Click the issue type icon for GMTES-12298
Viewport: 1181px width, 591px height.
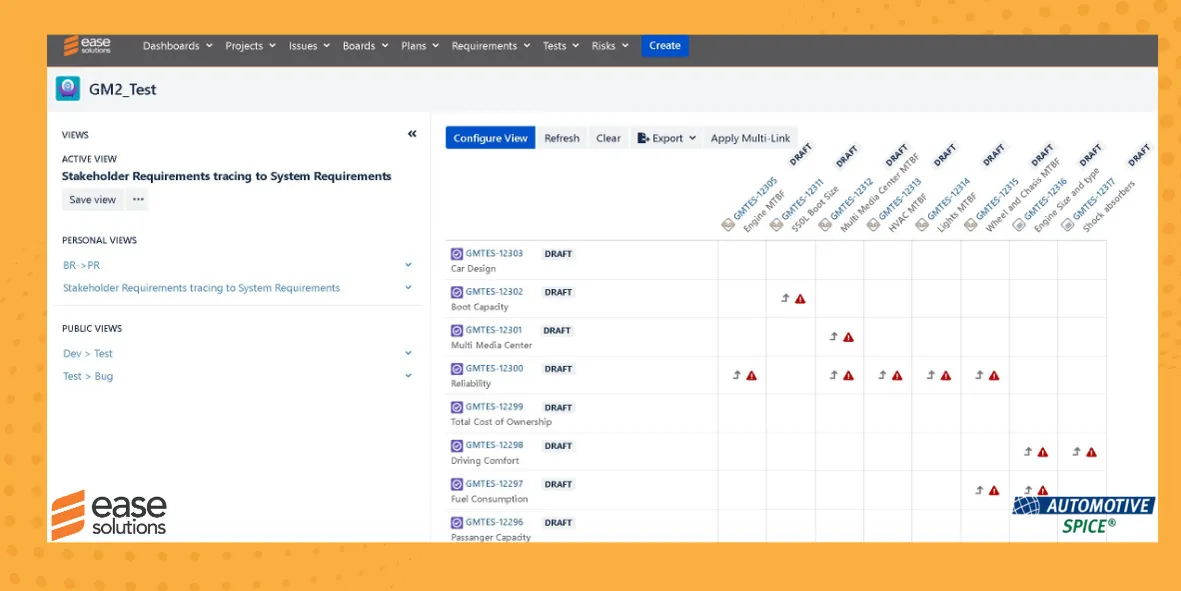[x=456, y=446]
